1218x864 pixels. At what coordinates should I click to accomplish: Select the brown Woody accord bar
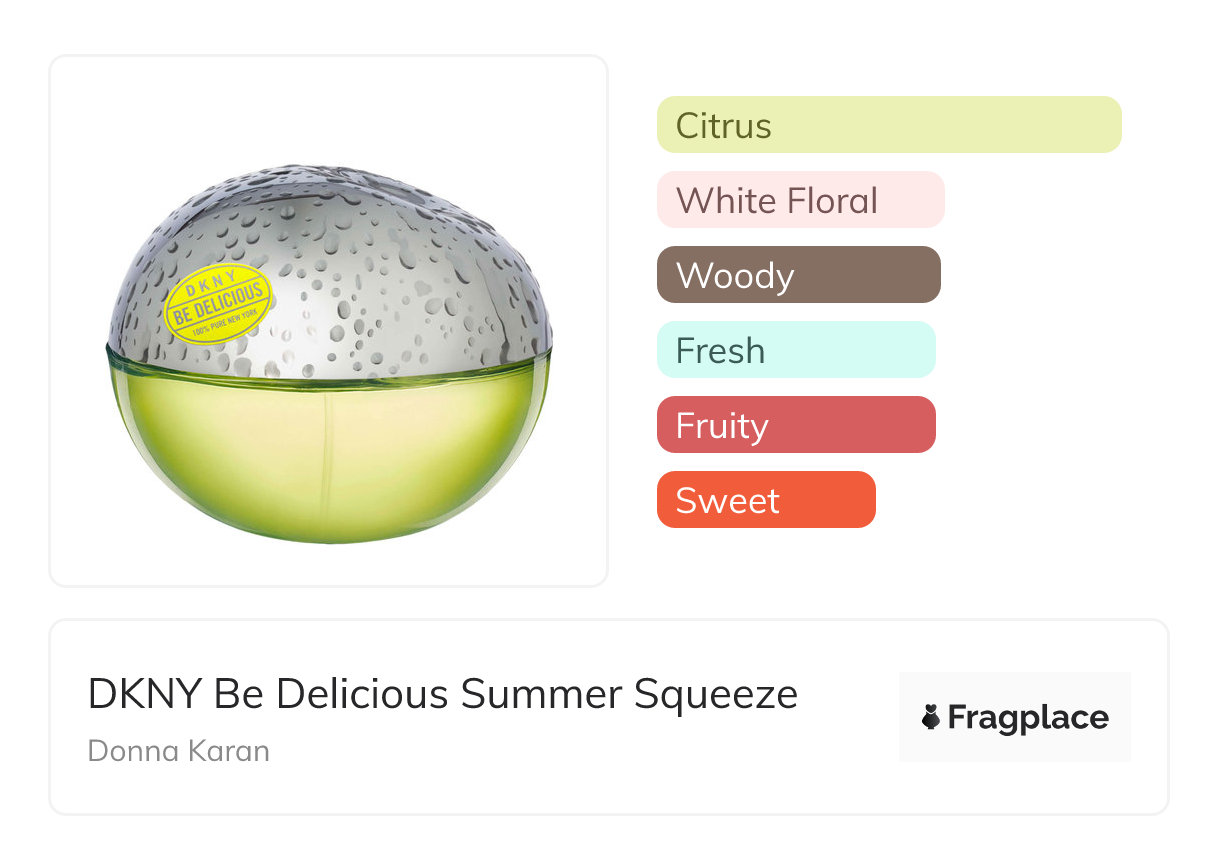pos(798,275)
